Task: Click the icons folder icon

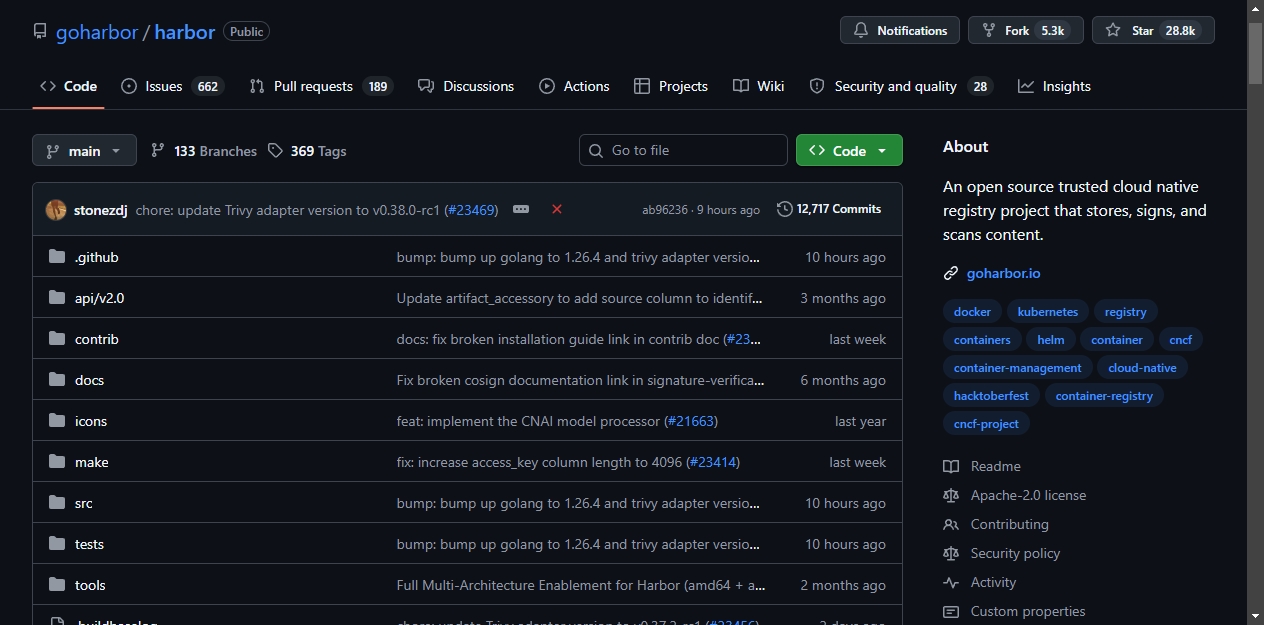Action: click(57, 421)
